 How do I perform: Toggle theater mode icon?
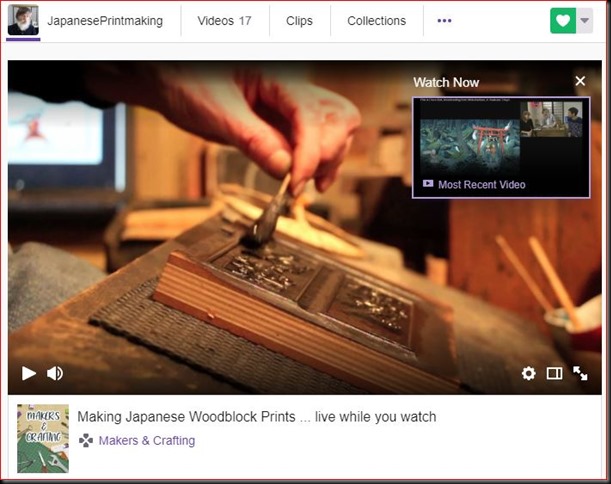tap(554, 374)
